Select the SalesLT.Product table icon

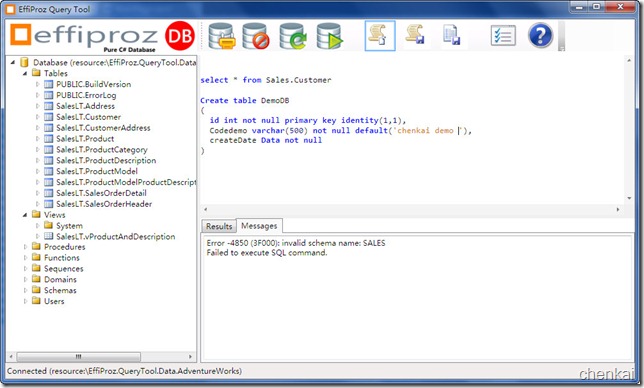coord(48,139)
